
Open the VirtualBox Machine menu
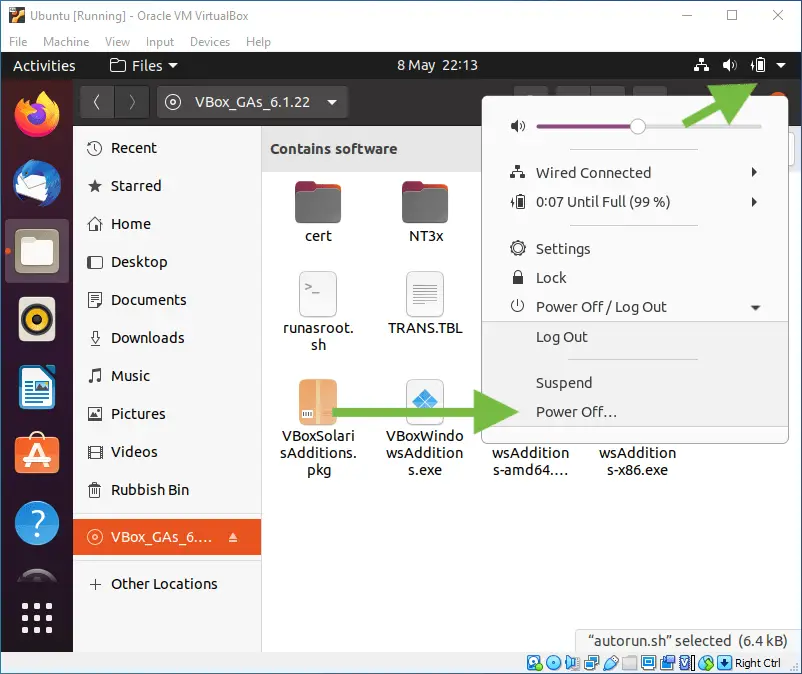[66, 41]
